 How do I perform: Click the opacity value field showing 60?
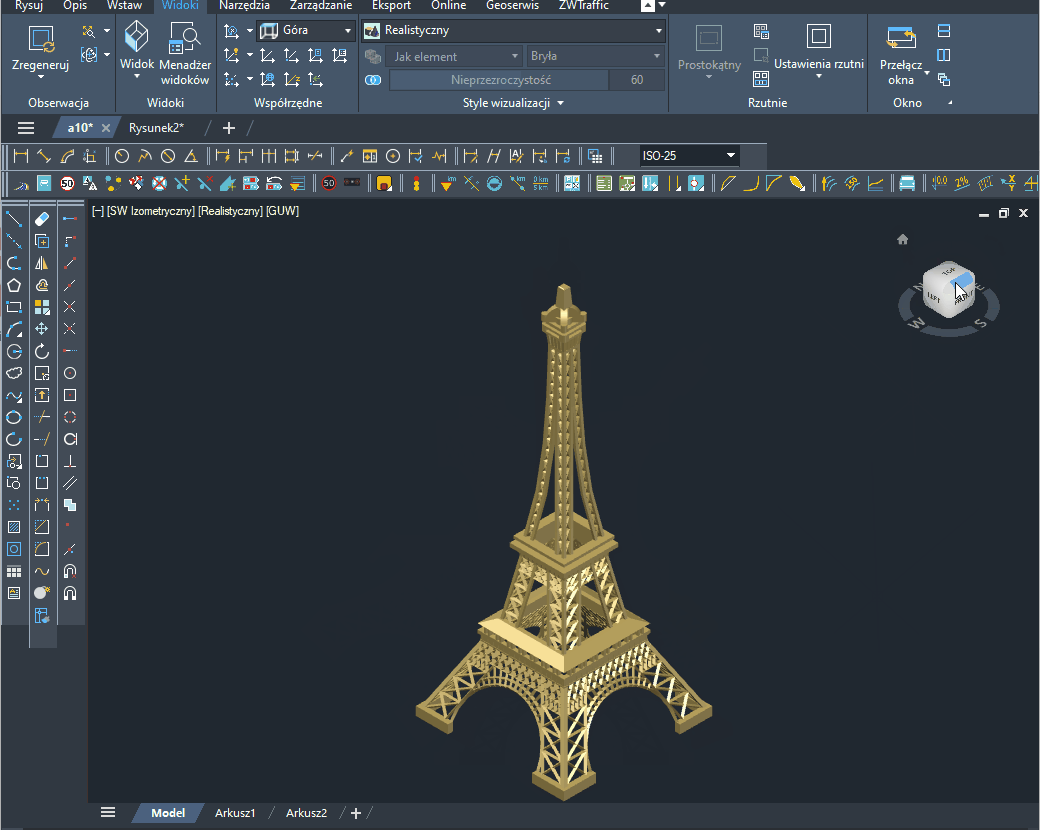(x=637, y=80)
